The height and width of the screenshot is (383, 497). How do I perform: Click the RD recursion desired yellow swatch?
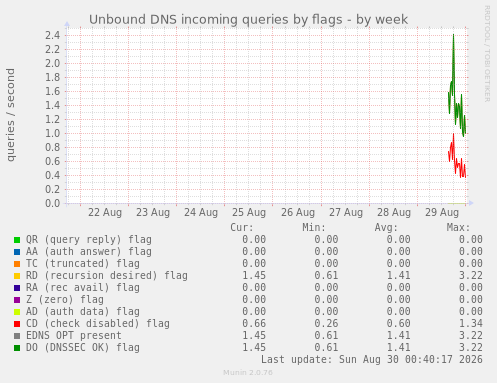coord(17,276)
